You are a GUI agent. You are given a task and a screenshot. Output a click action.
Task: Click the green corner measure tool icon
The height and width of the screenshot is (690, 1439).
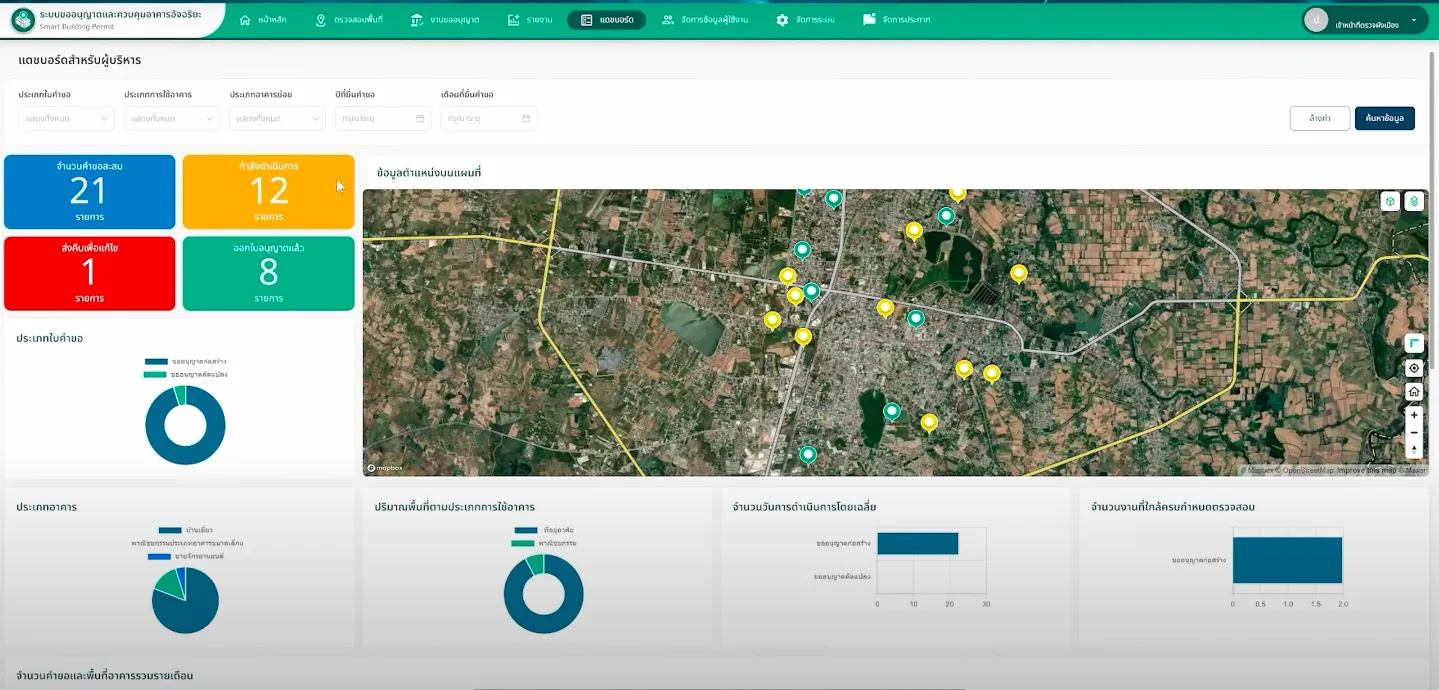[x=1414, y=343]
